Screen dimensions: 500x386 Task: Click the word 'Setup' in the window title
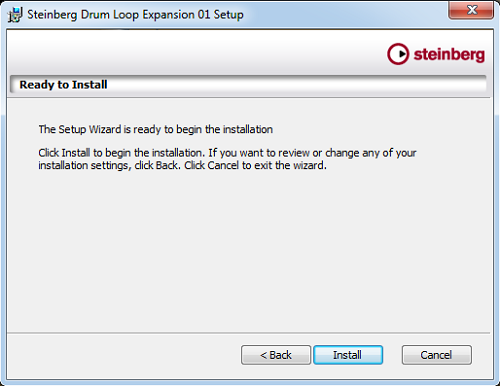229,15
